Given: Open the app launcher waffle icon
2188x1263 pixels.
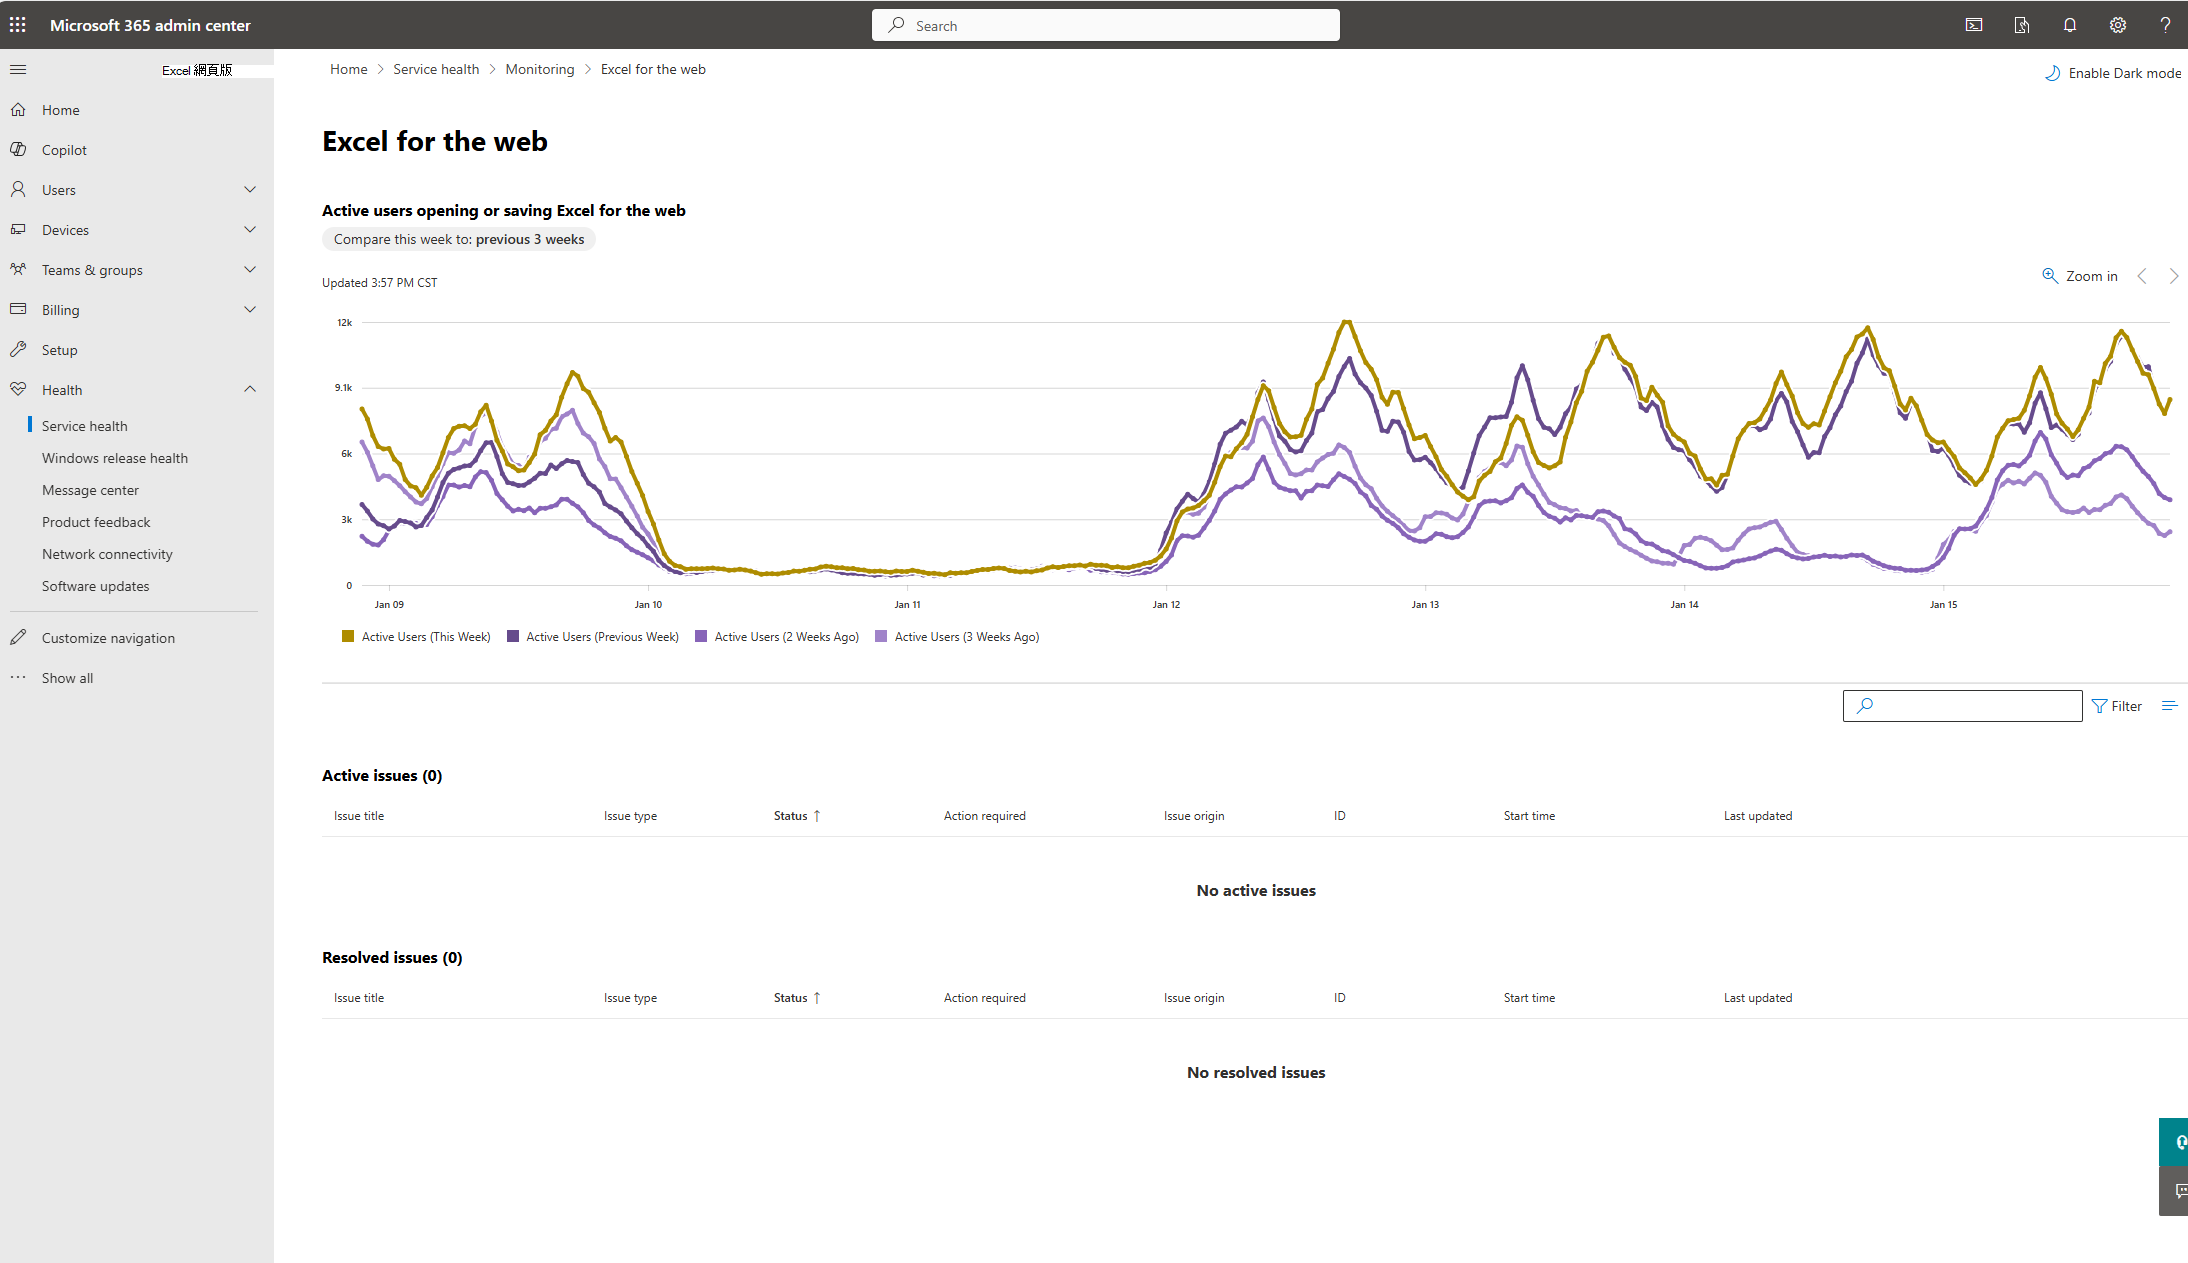Looking at the screenshot, I should [18, 25].
